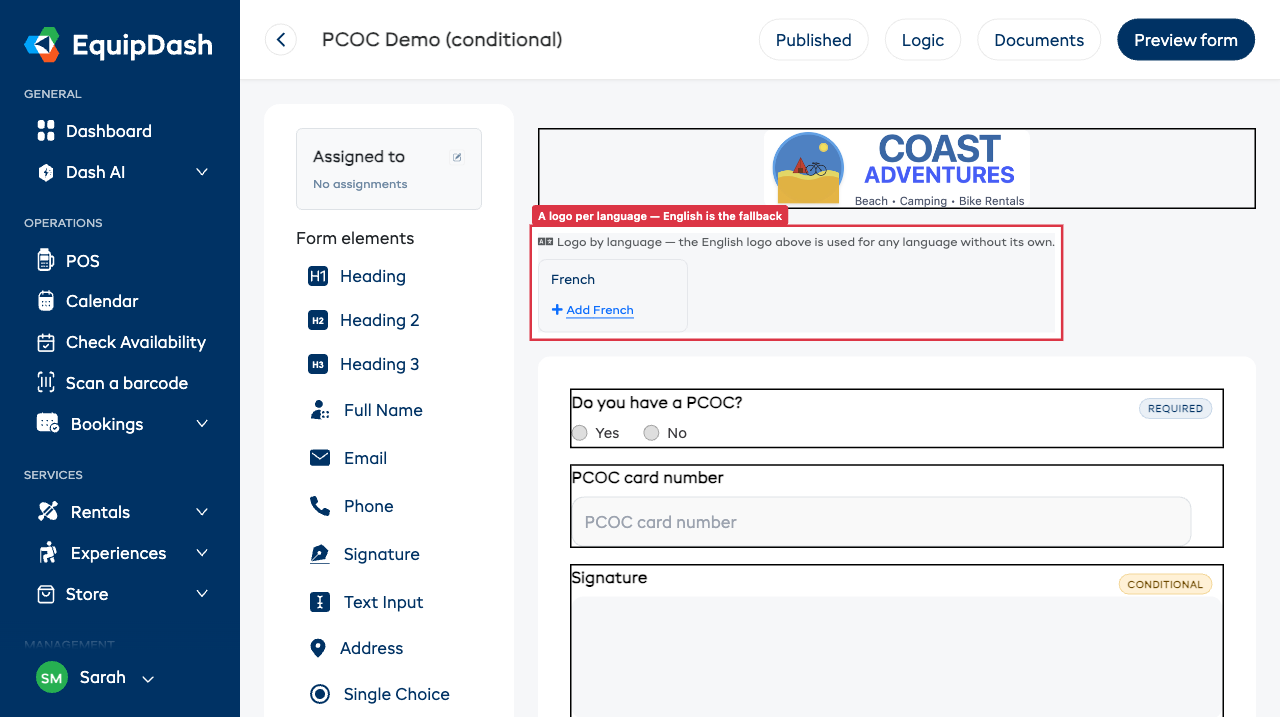Click the REQUIRED badge
1280x717 pixels.
[x=1175, y=408]
